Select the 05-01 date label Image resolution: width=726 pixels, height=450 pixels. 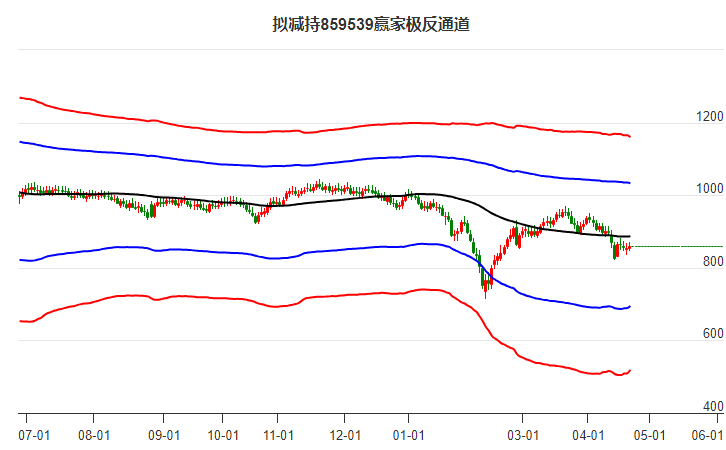(x=650, y=435)
